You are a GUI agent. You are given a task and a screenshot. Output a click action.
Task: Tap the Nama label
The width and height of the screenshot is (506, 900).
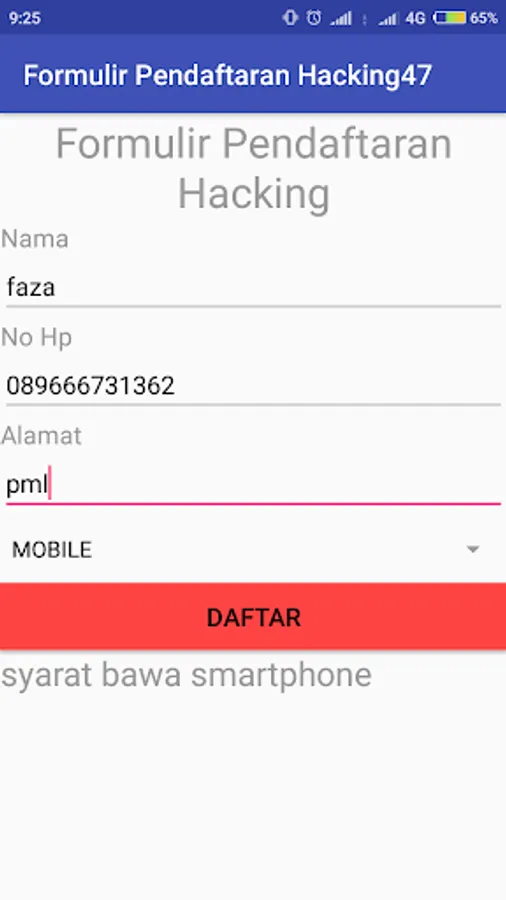click(35, 239)
